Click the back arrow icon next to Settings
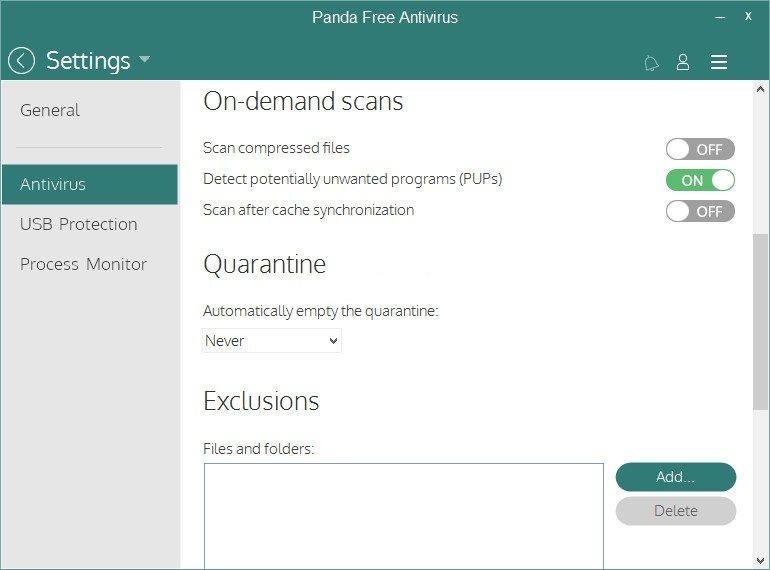 point(21,61)
